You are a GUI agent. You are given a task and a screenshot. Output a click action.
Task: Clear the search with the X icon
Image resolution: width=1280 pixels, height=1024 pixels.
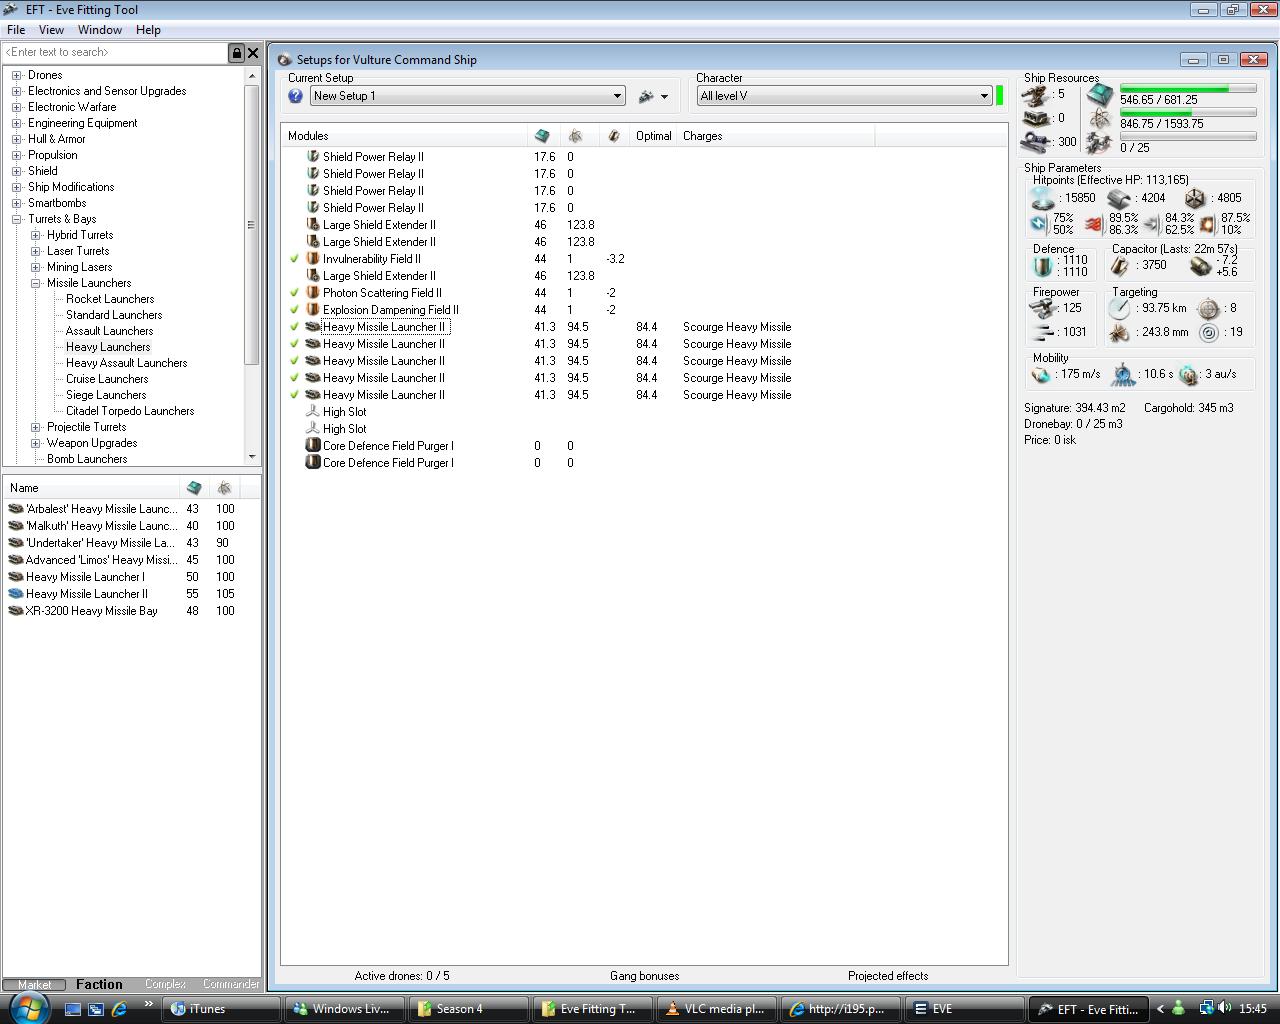[253, 53]
